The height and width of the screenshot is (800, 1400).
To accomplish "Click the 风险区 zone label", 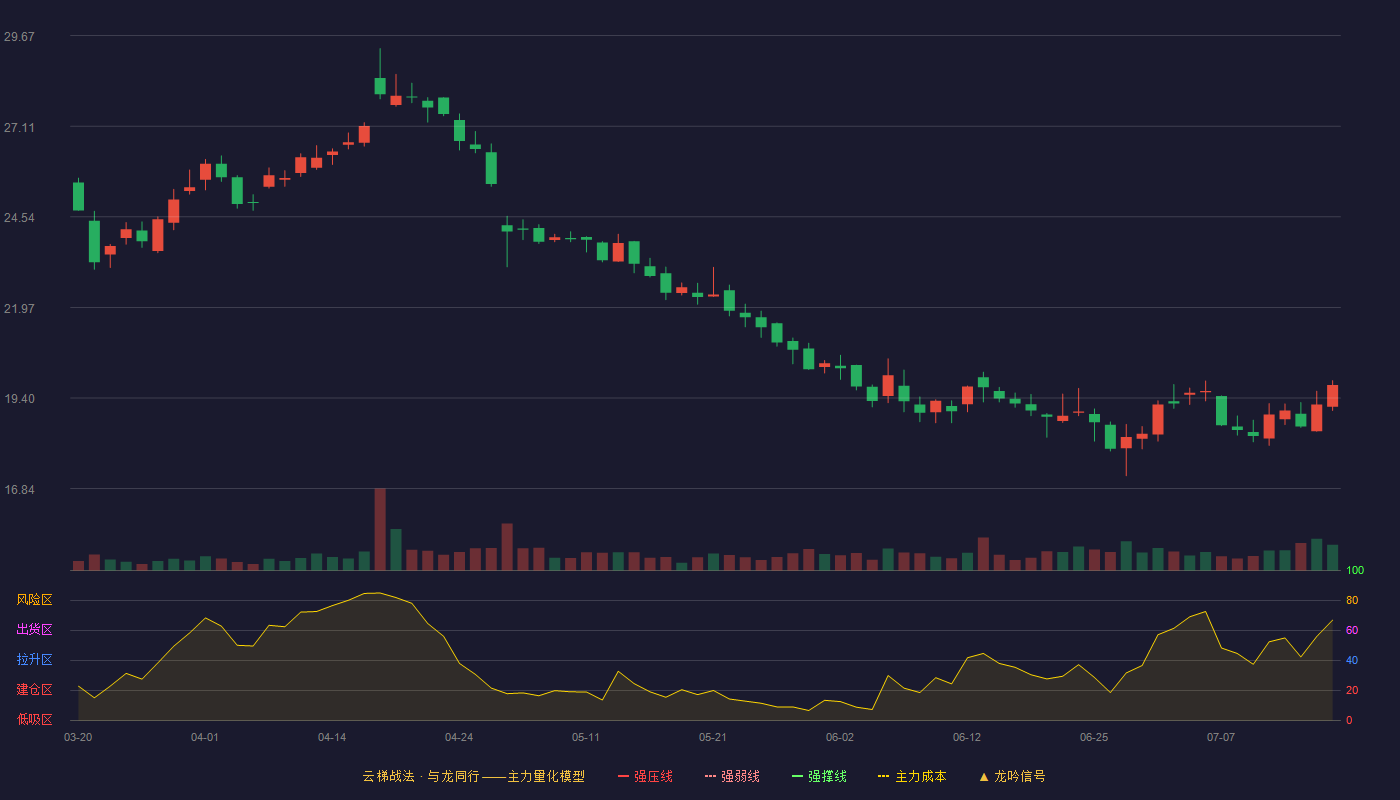I will [34, 600].
